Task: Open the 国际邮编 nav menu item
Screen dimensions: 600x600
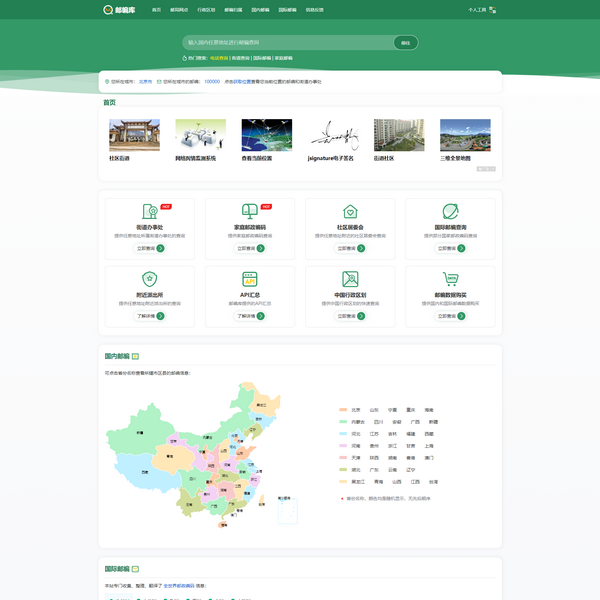Action: click(x=287, y=9)
